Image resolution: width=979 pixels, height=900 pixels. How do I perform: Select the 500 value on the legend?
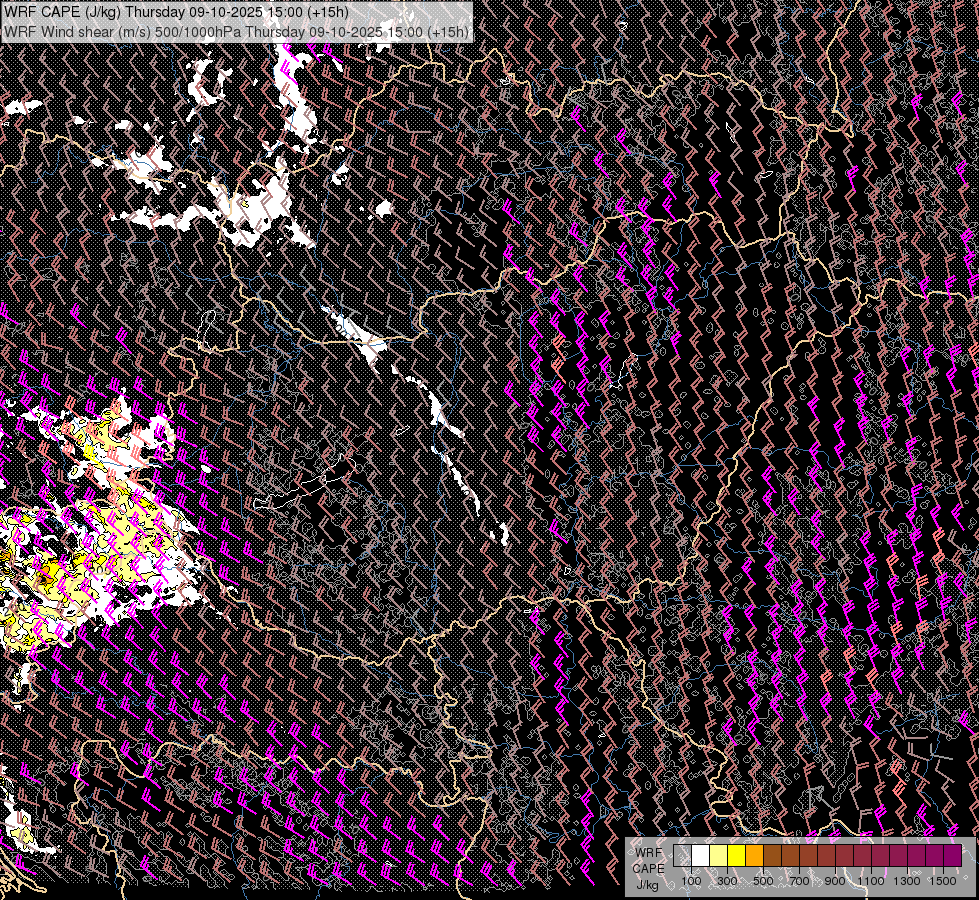pyautogui.click(x=763, y=881)
